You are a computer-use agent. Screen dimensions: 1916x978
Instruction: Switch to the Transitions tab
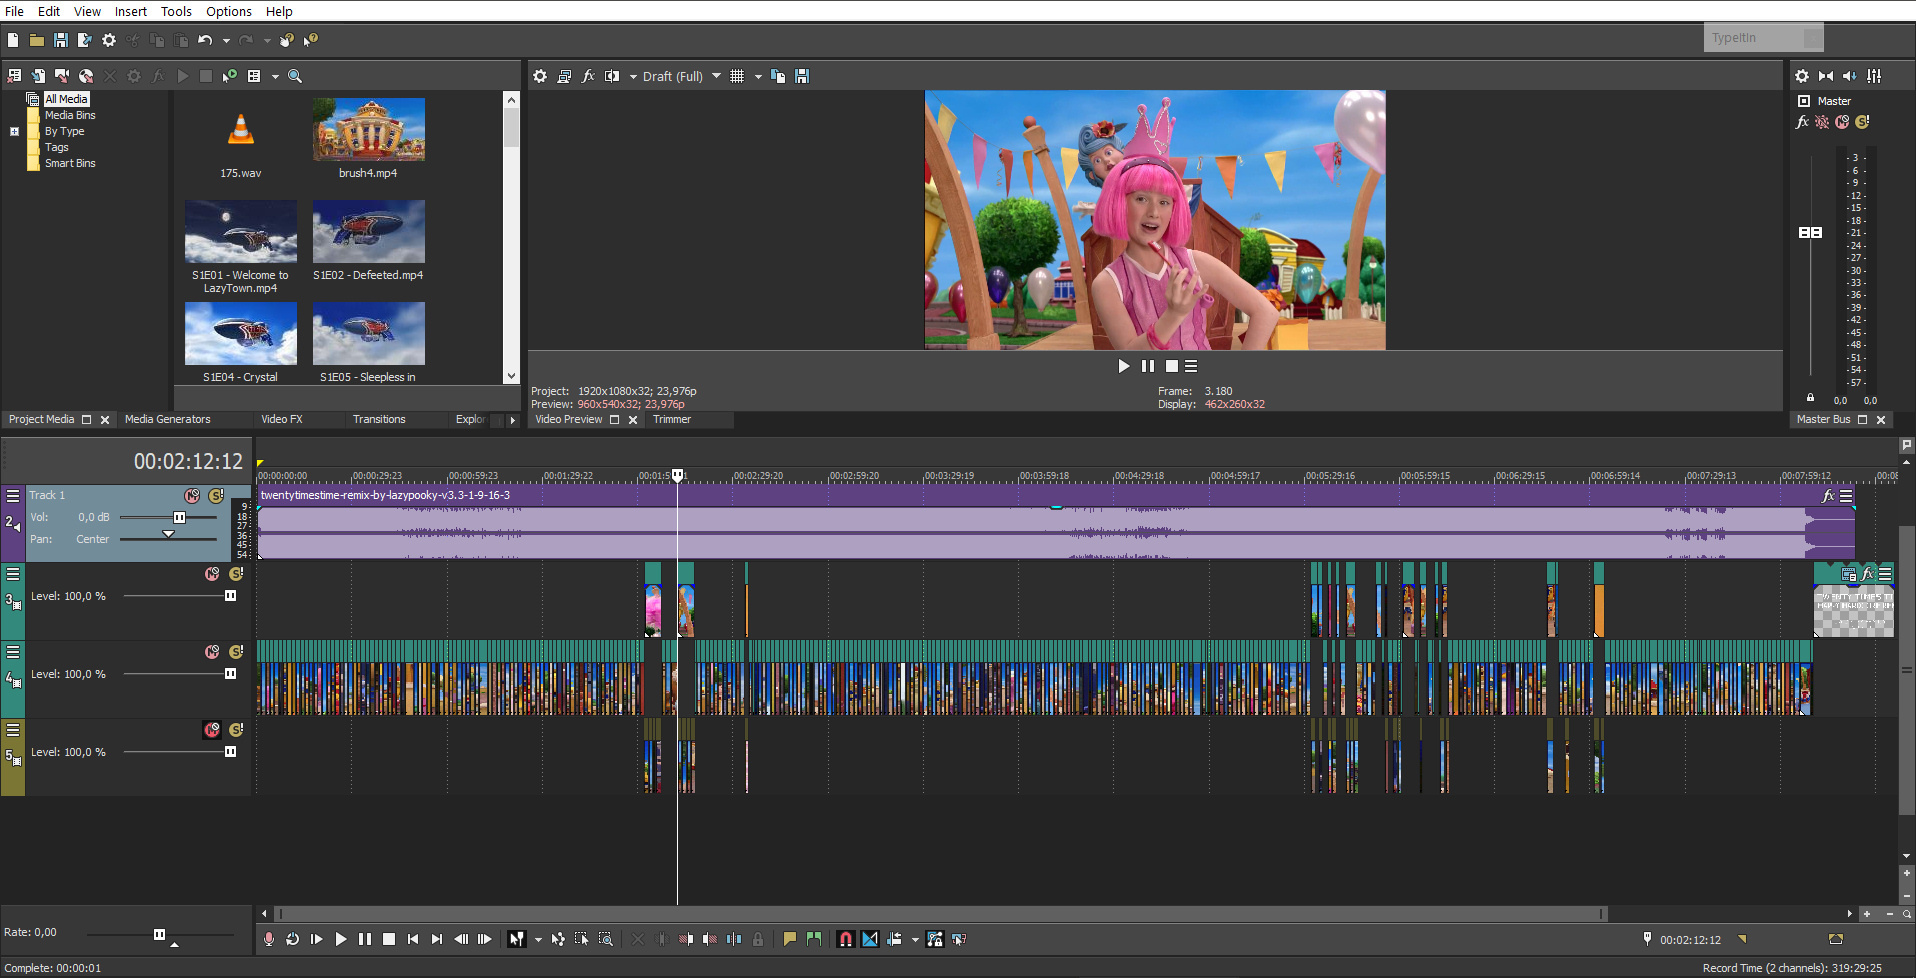click(379, 419)
